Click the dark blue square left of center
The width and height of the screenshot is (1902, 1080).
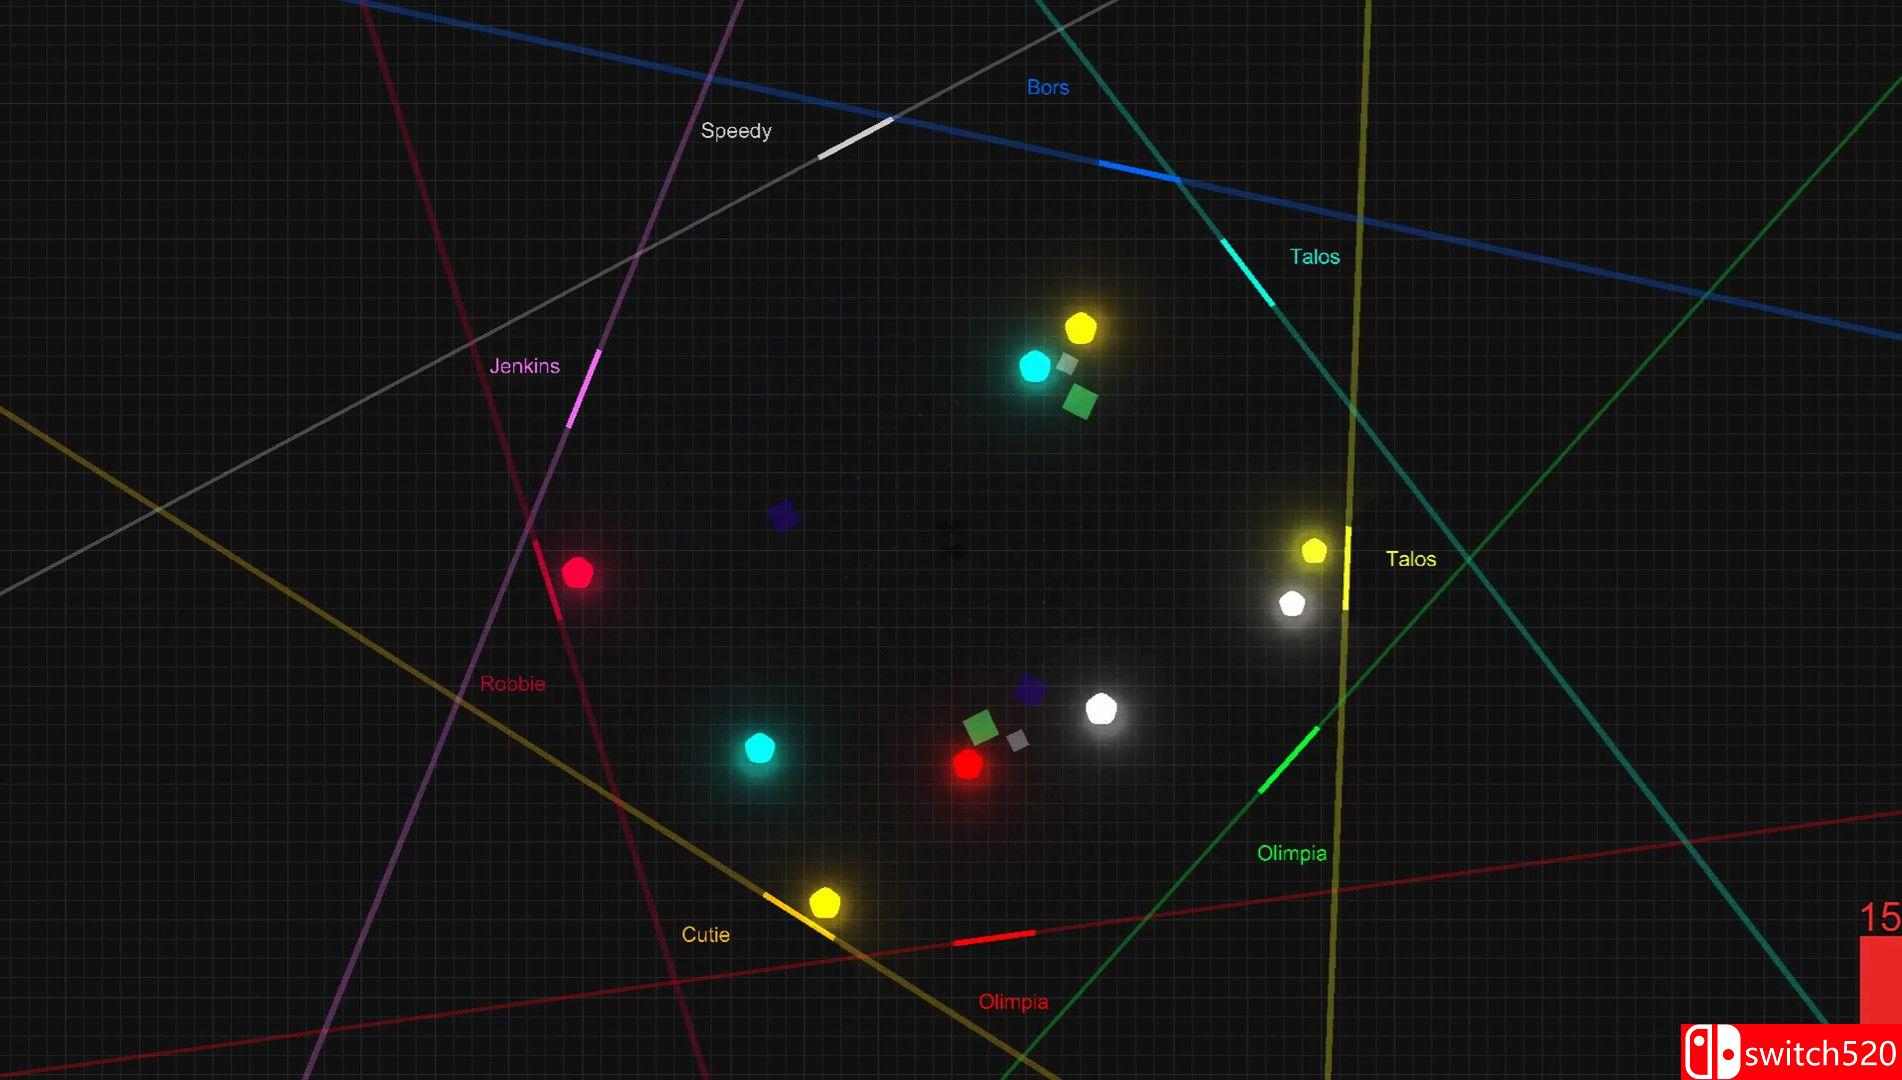(x=783, y=516)
